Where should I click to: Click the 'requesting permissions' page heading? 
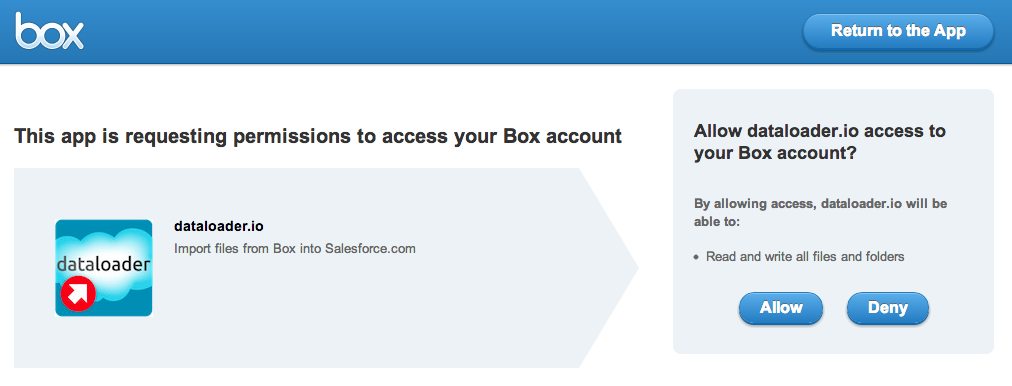click(x=318, y=136)
